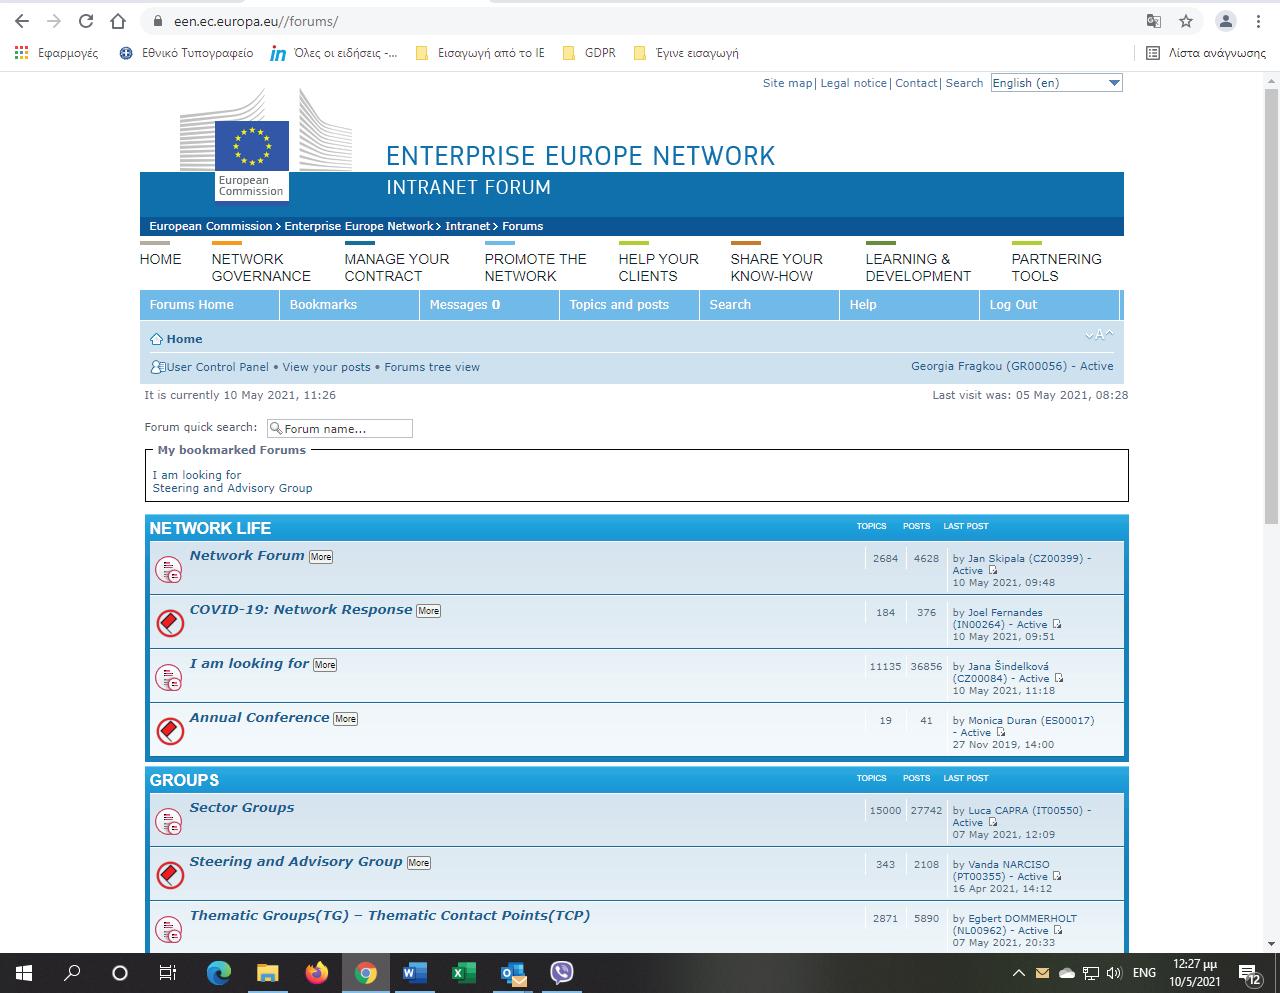Screen dimensions: 1280x993
Task: Open the User Control Panel link
Action: pos(217,367)
